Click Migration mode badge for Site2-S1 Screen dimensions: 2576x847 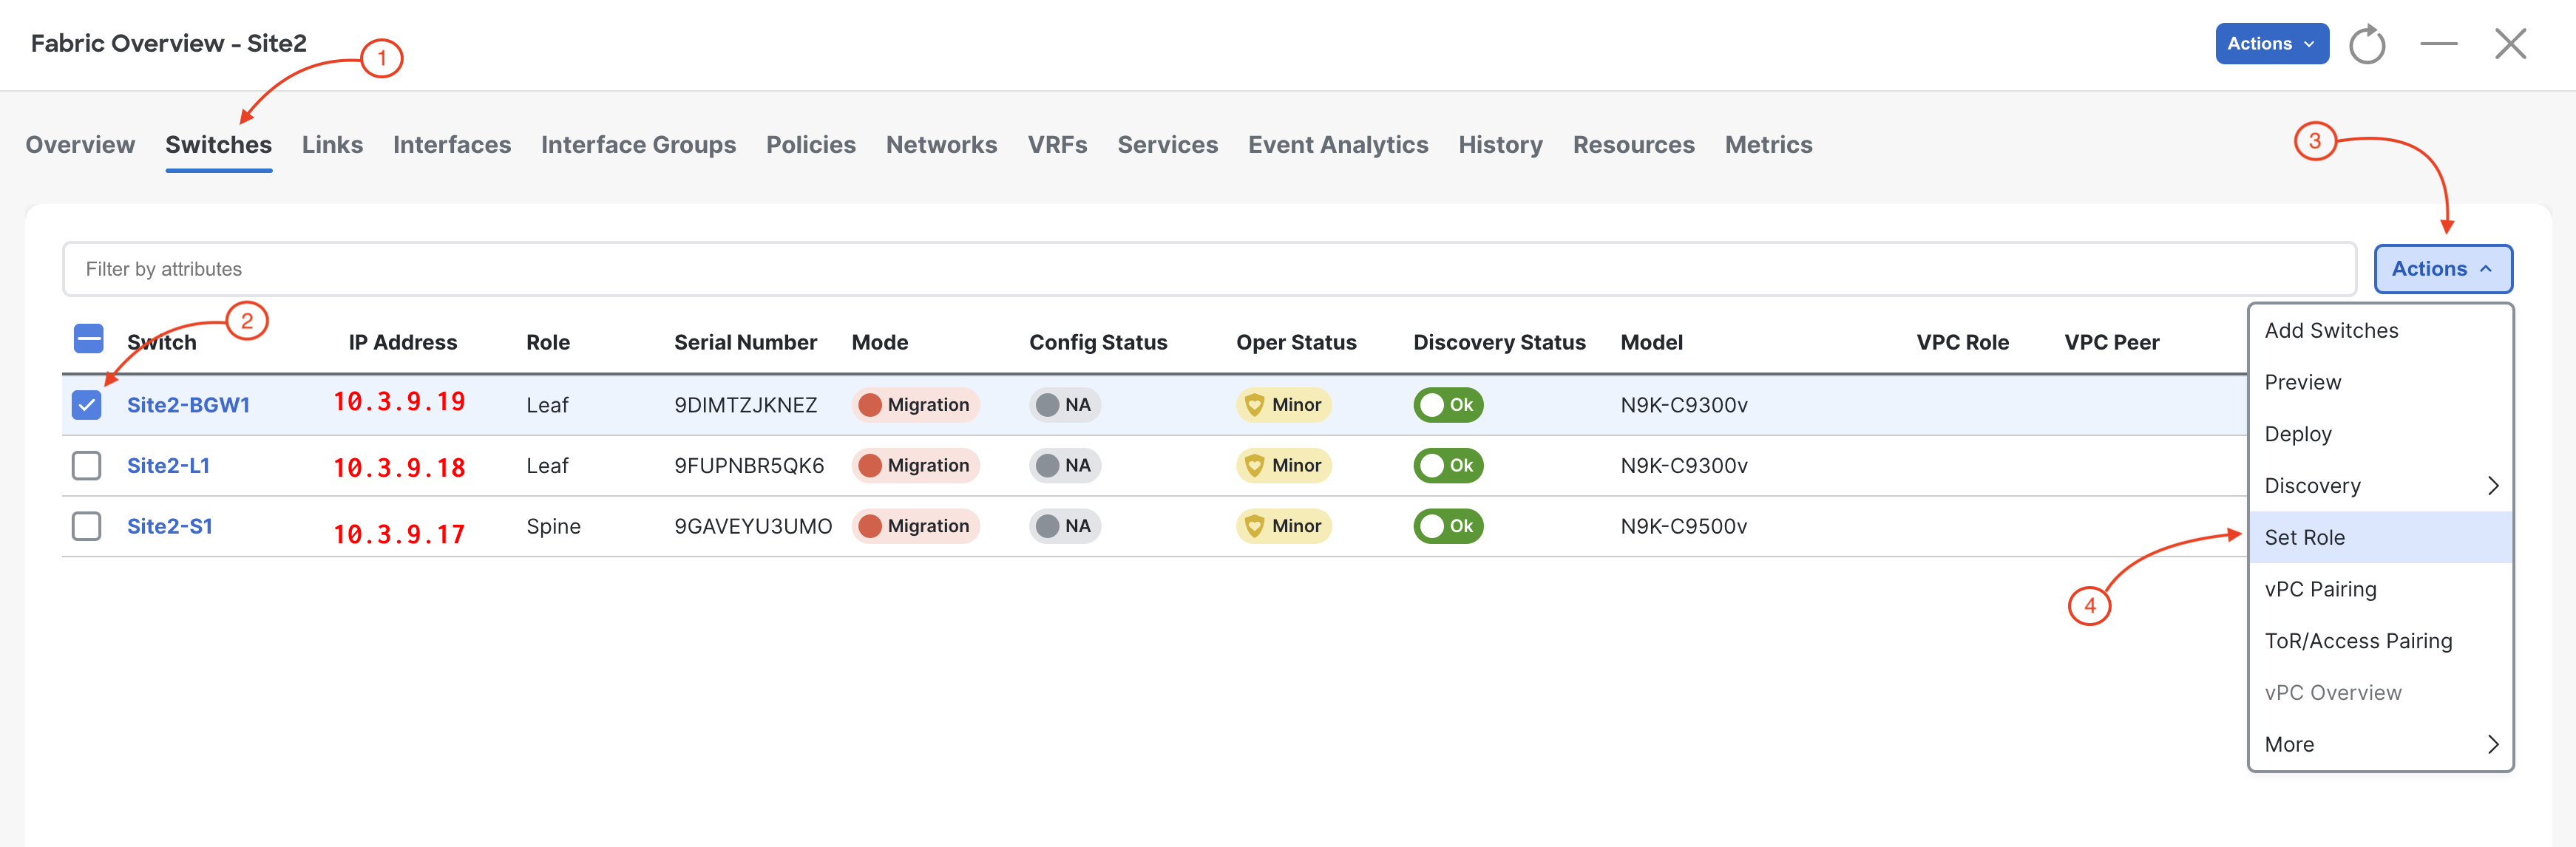(915, 526)
